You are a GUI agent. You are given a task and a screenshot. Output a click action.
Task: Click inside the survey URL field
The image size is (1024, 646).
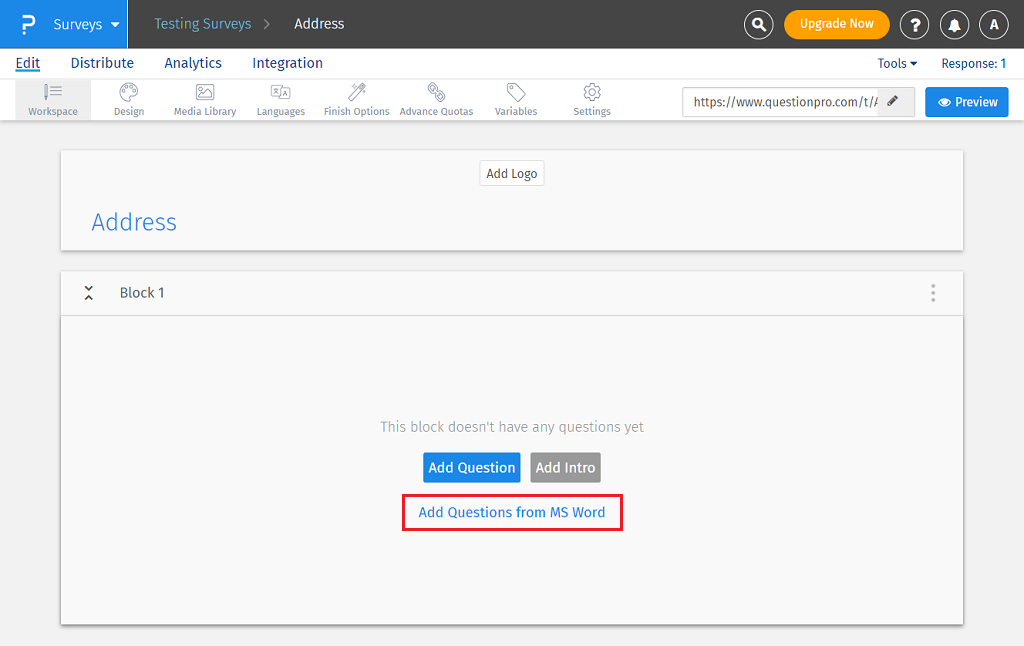780,101
